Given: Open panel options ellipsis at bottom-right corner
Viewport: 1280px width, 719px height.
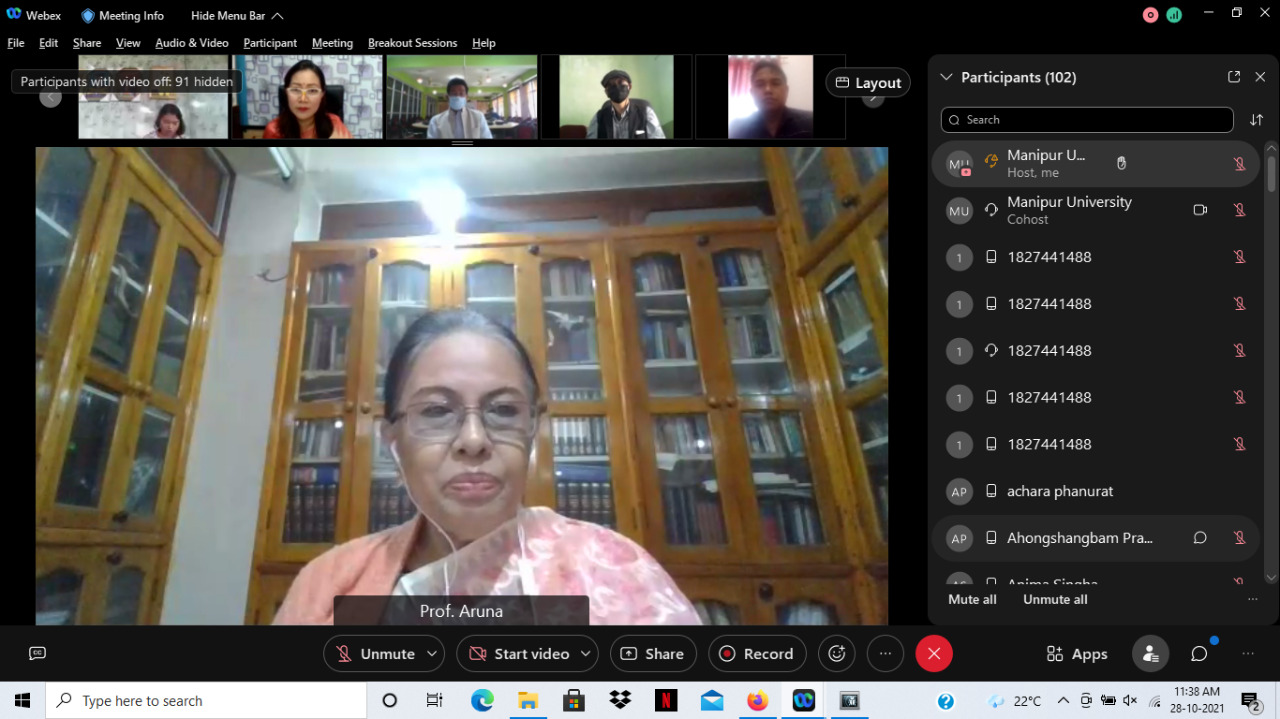Looking at the screenshot, I should pos(1247,654).
